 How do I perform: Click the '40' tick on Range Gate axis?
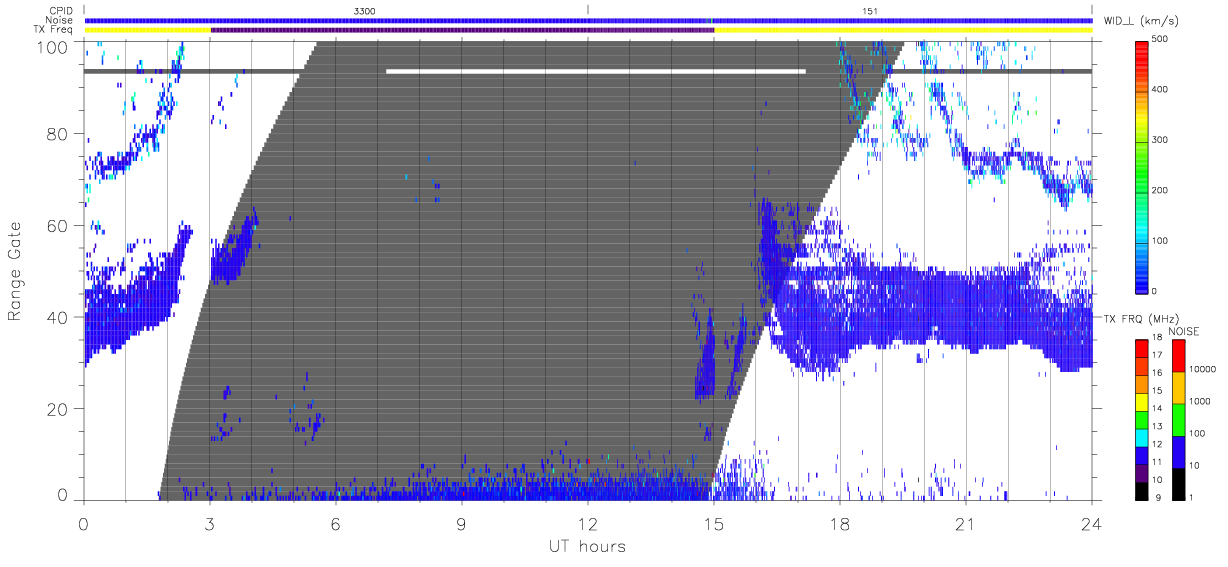point(57,317)
